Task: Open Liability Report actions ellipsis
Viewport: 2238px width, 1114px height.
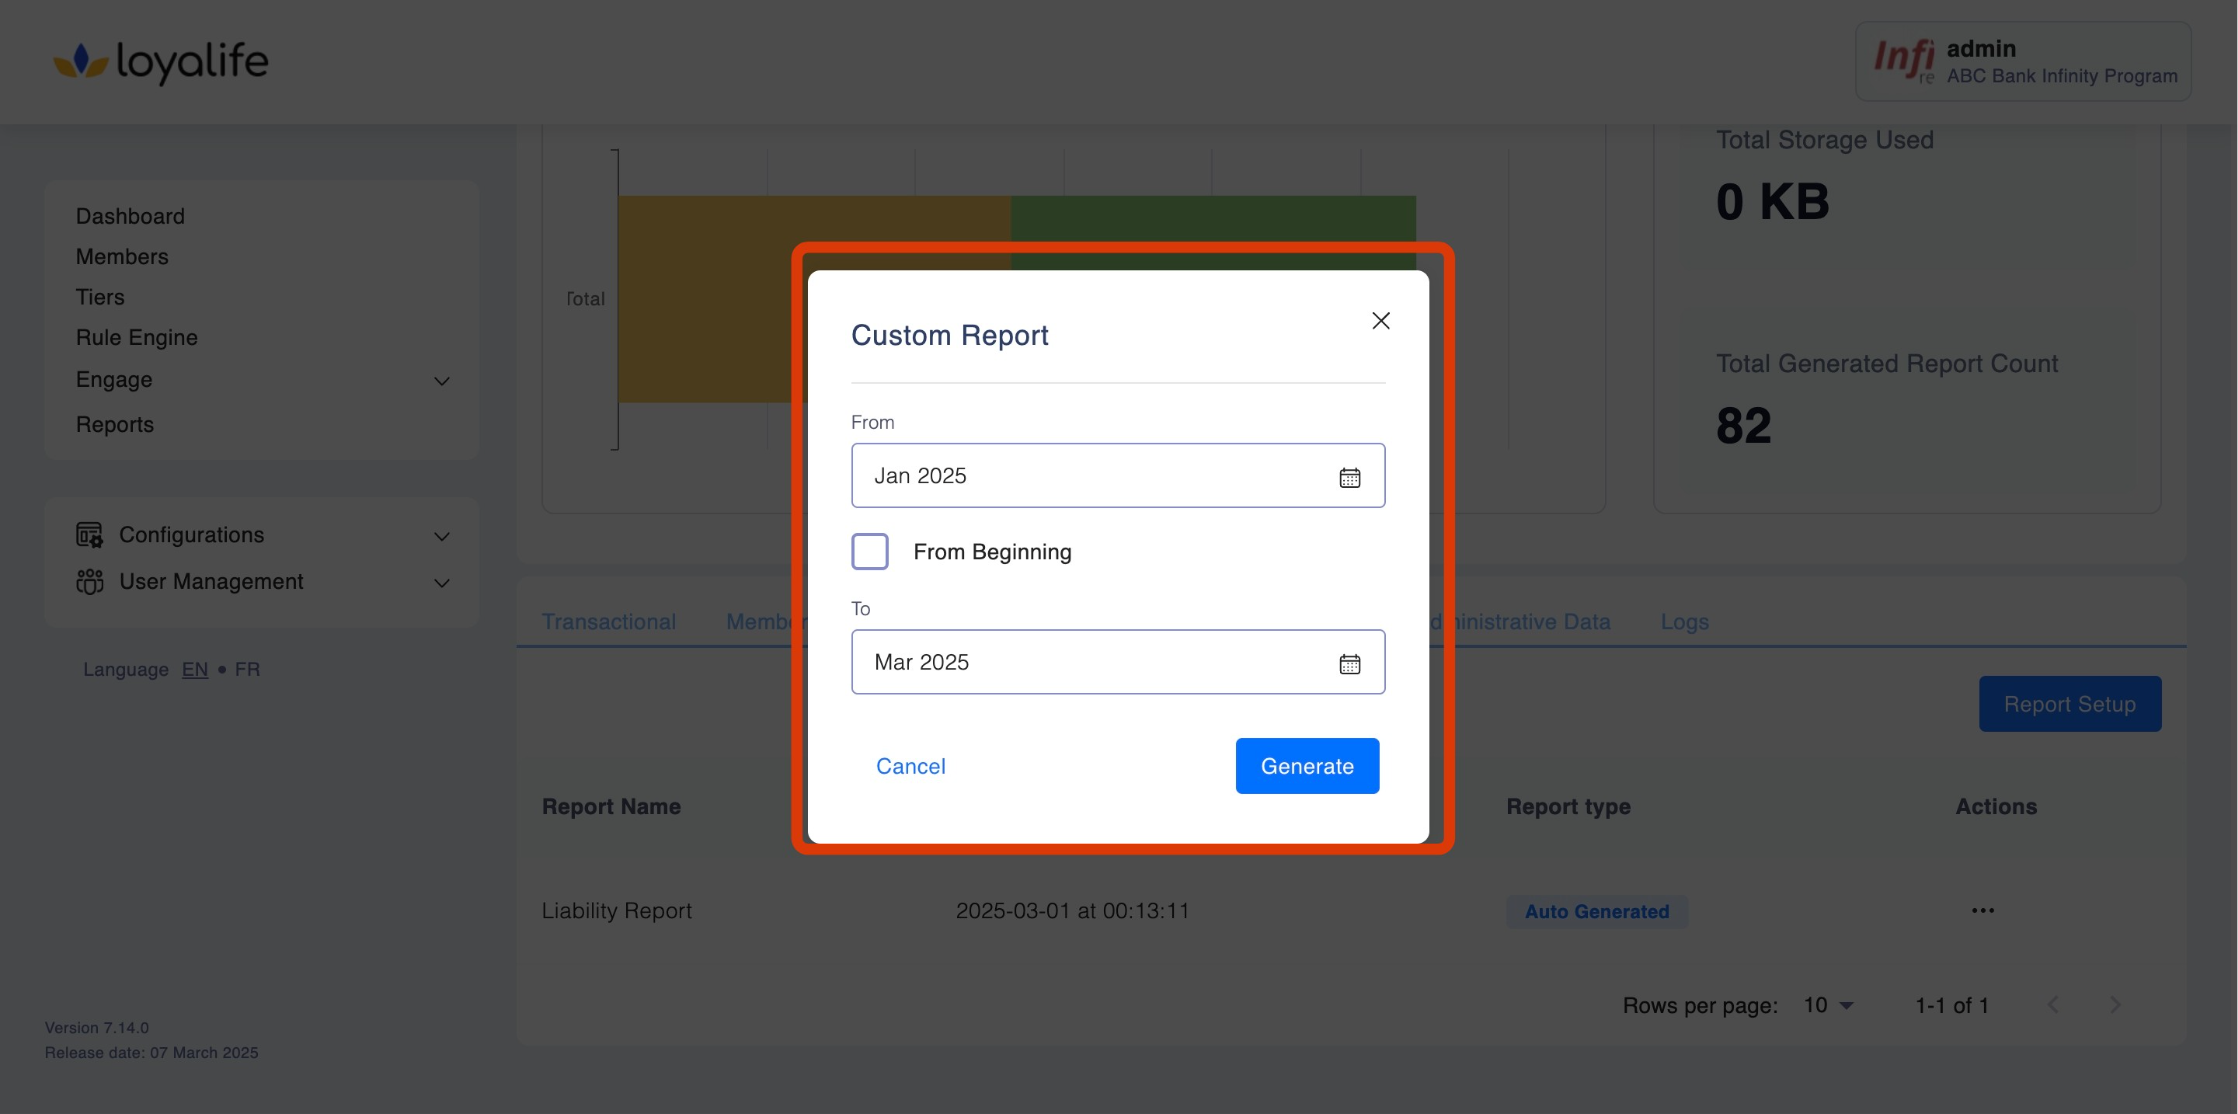Action: click(x=1982, y=911)
